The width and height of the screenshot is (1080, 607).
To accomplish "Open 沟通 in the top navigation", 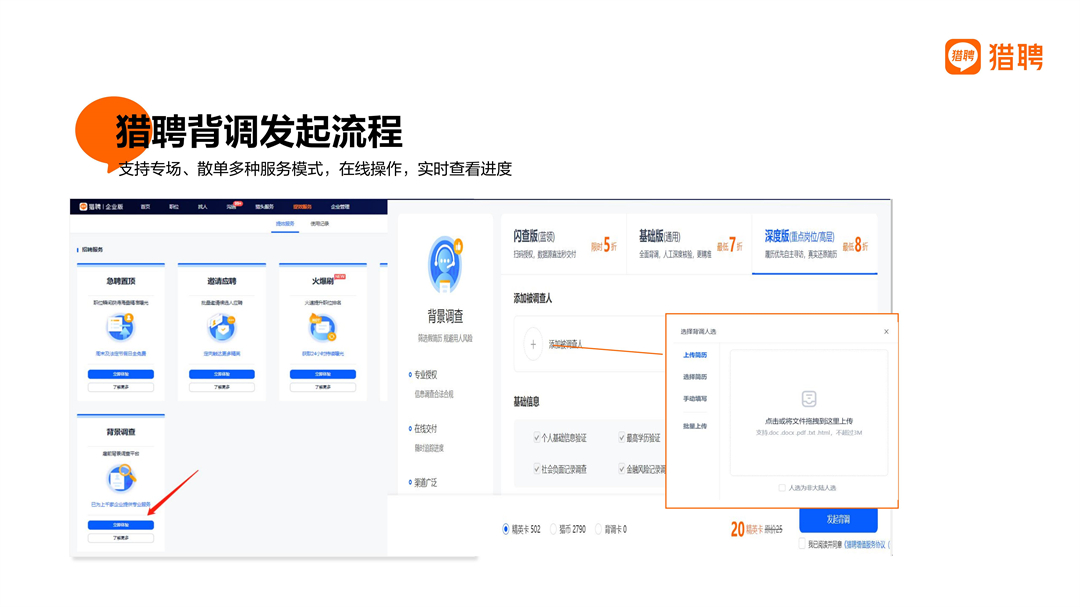I will pyautogui.click(x=231, y=207).
